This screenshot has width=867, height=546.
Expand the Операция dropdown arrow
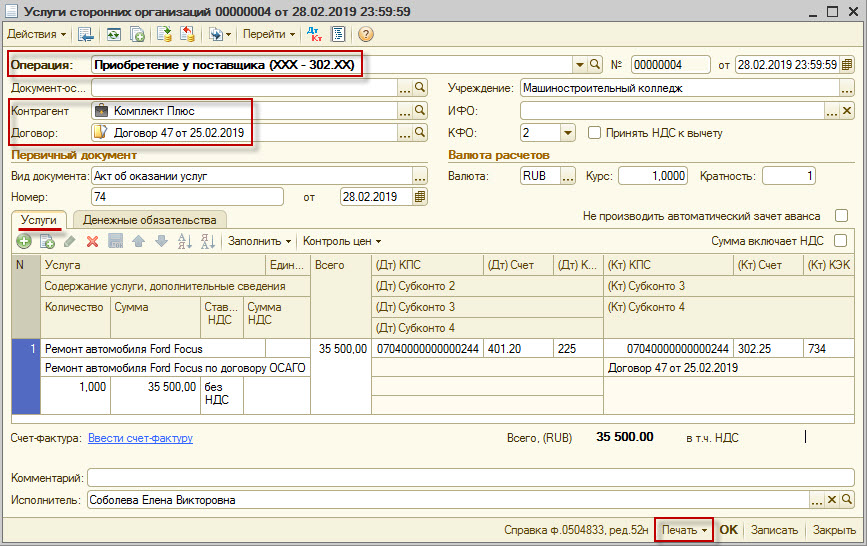579,64
